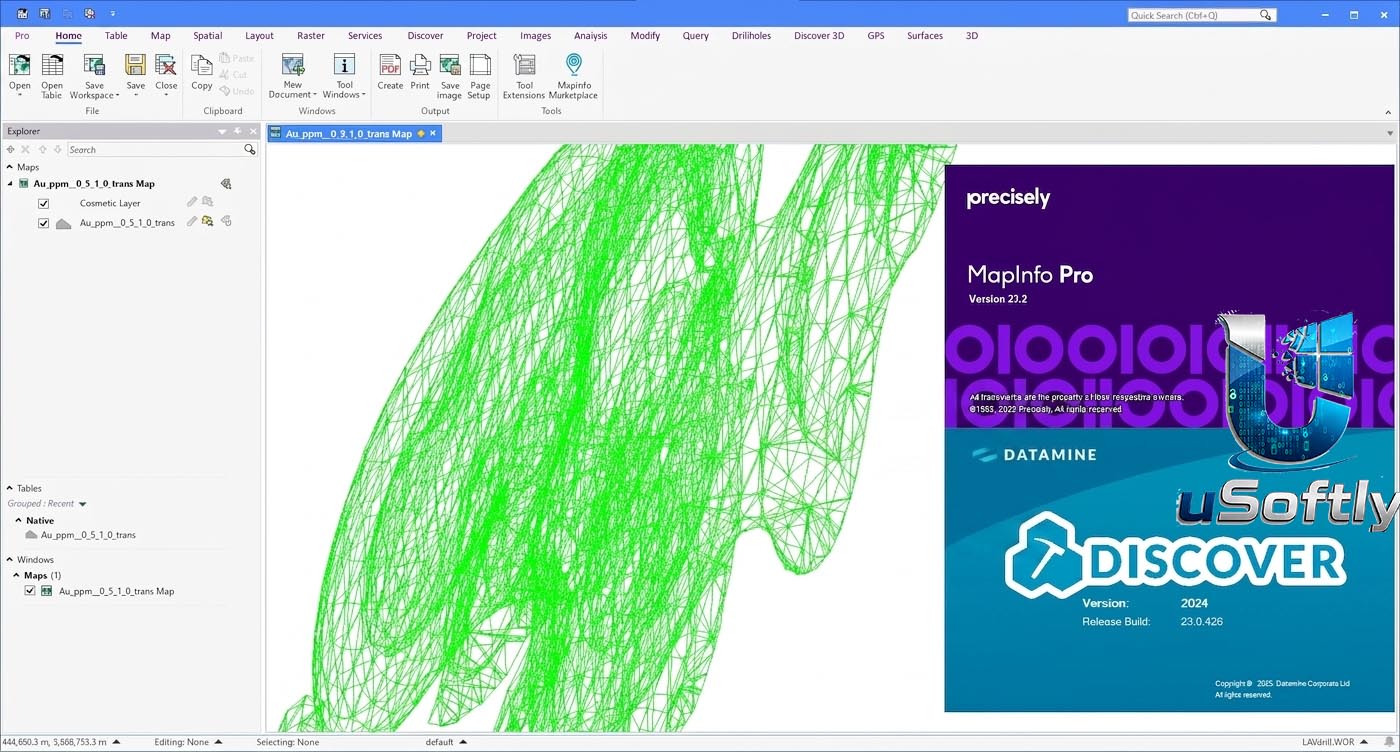Switch to the Drillholes ribbon tab
Image resolution: width=1400 pixels, height=752 pixels.
coord(750,35)
